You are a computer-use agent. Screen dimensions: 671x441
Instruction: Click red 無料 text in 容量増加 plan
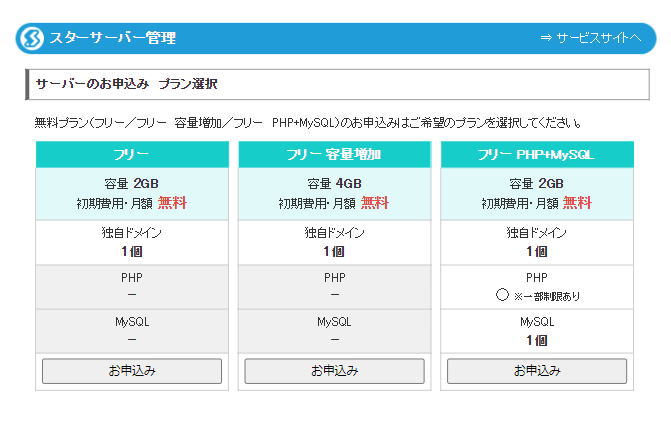click(375, 203)
